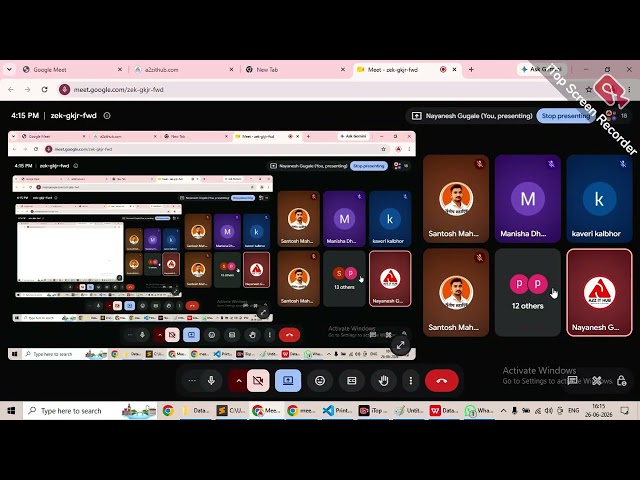640x480 pixels.
Task: Open Sublime Text C:\U... in the taskbar
Action: click(x=231, y=411)
